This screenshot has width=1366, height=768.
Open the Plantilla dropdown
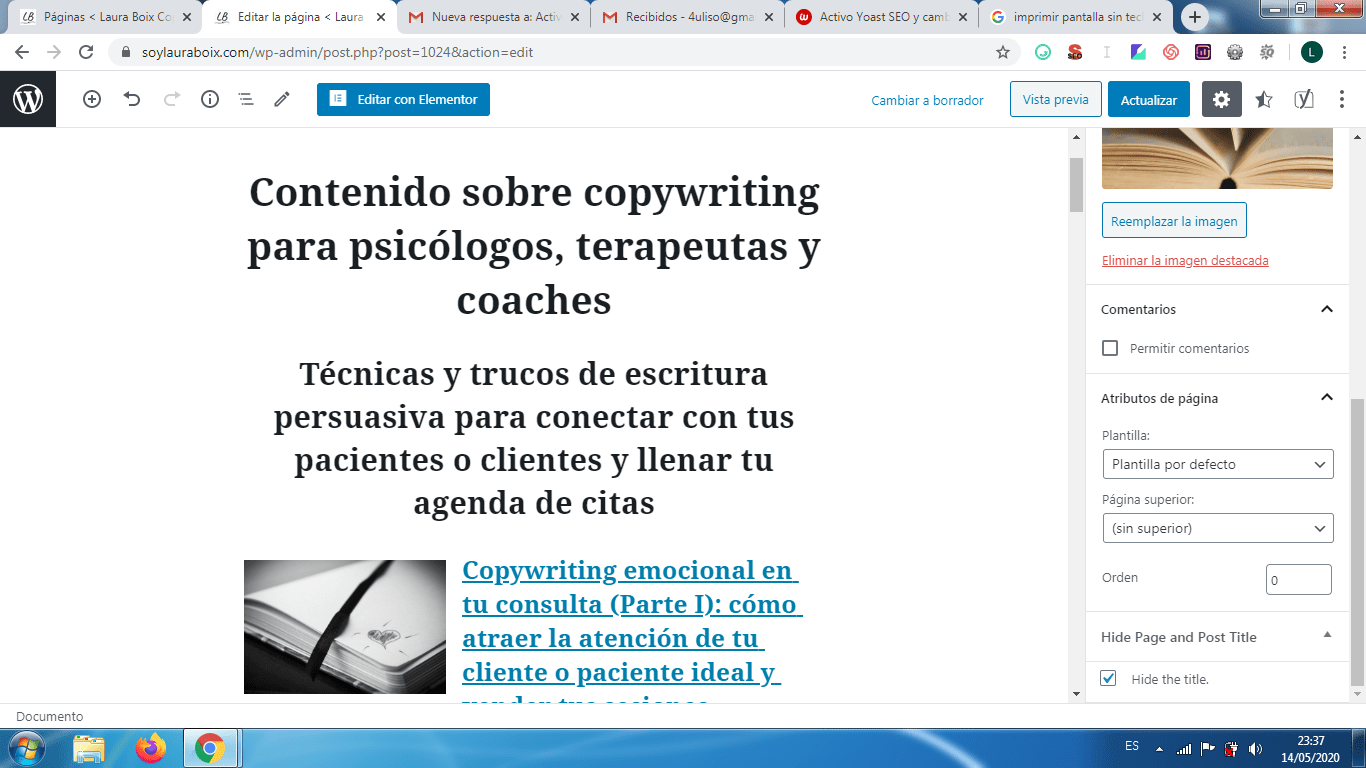point(1217,464)
